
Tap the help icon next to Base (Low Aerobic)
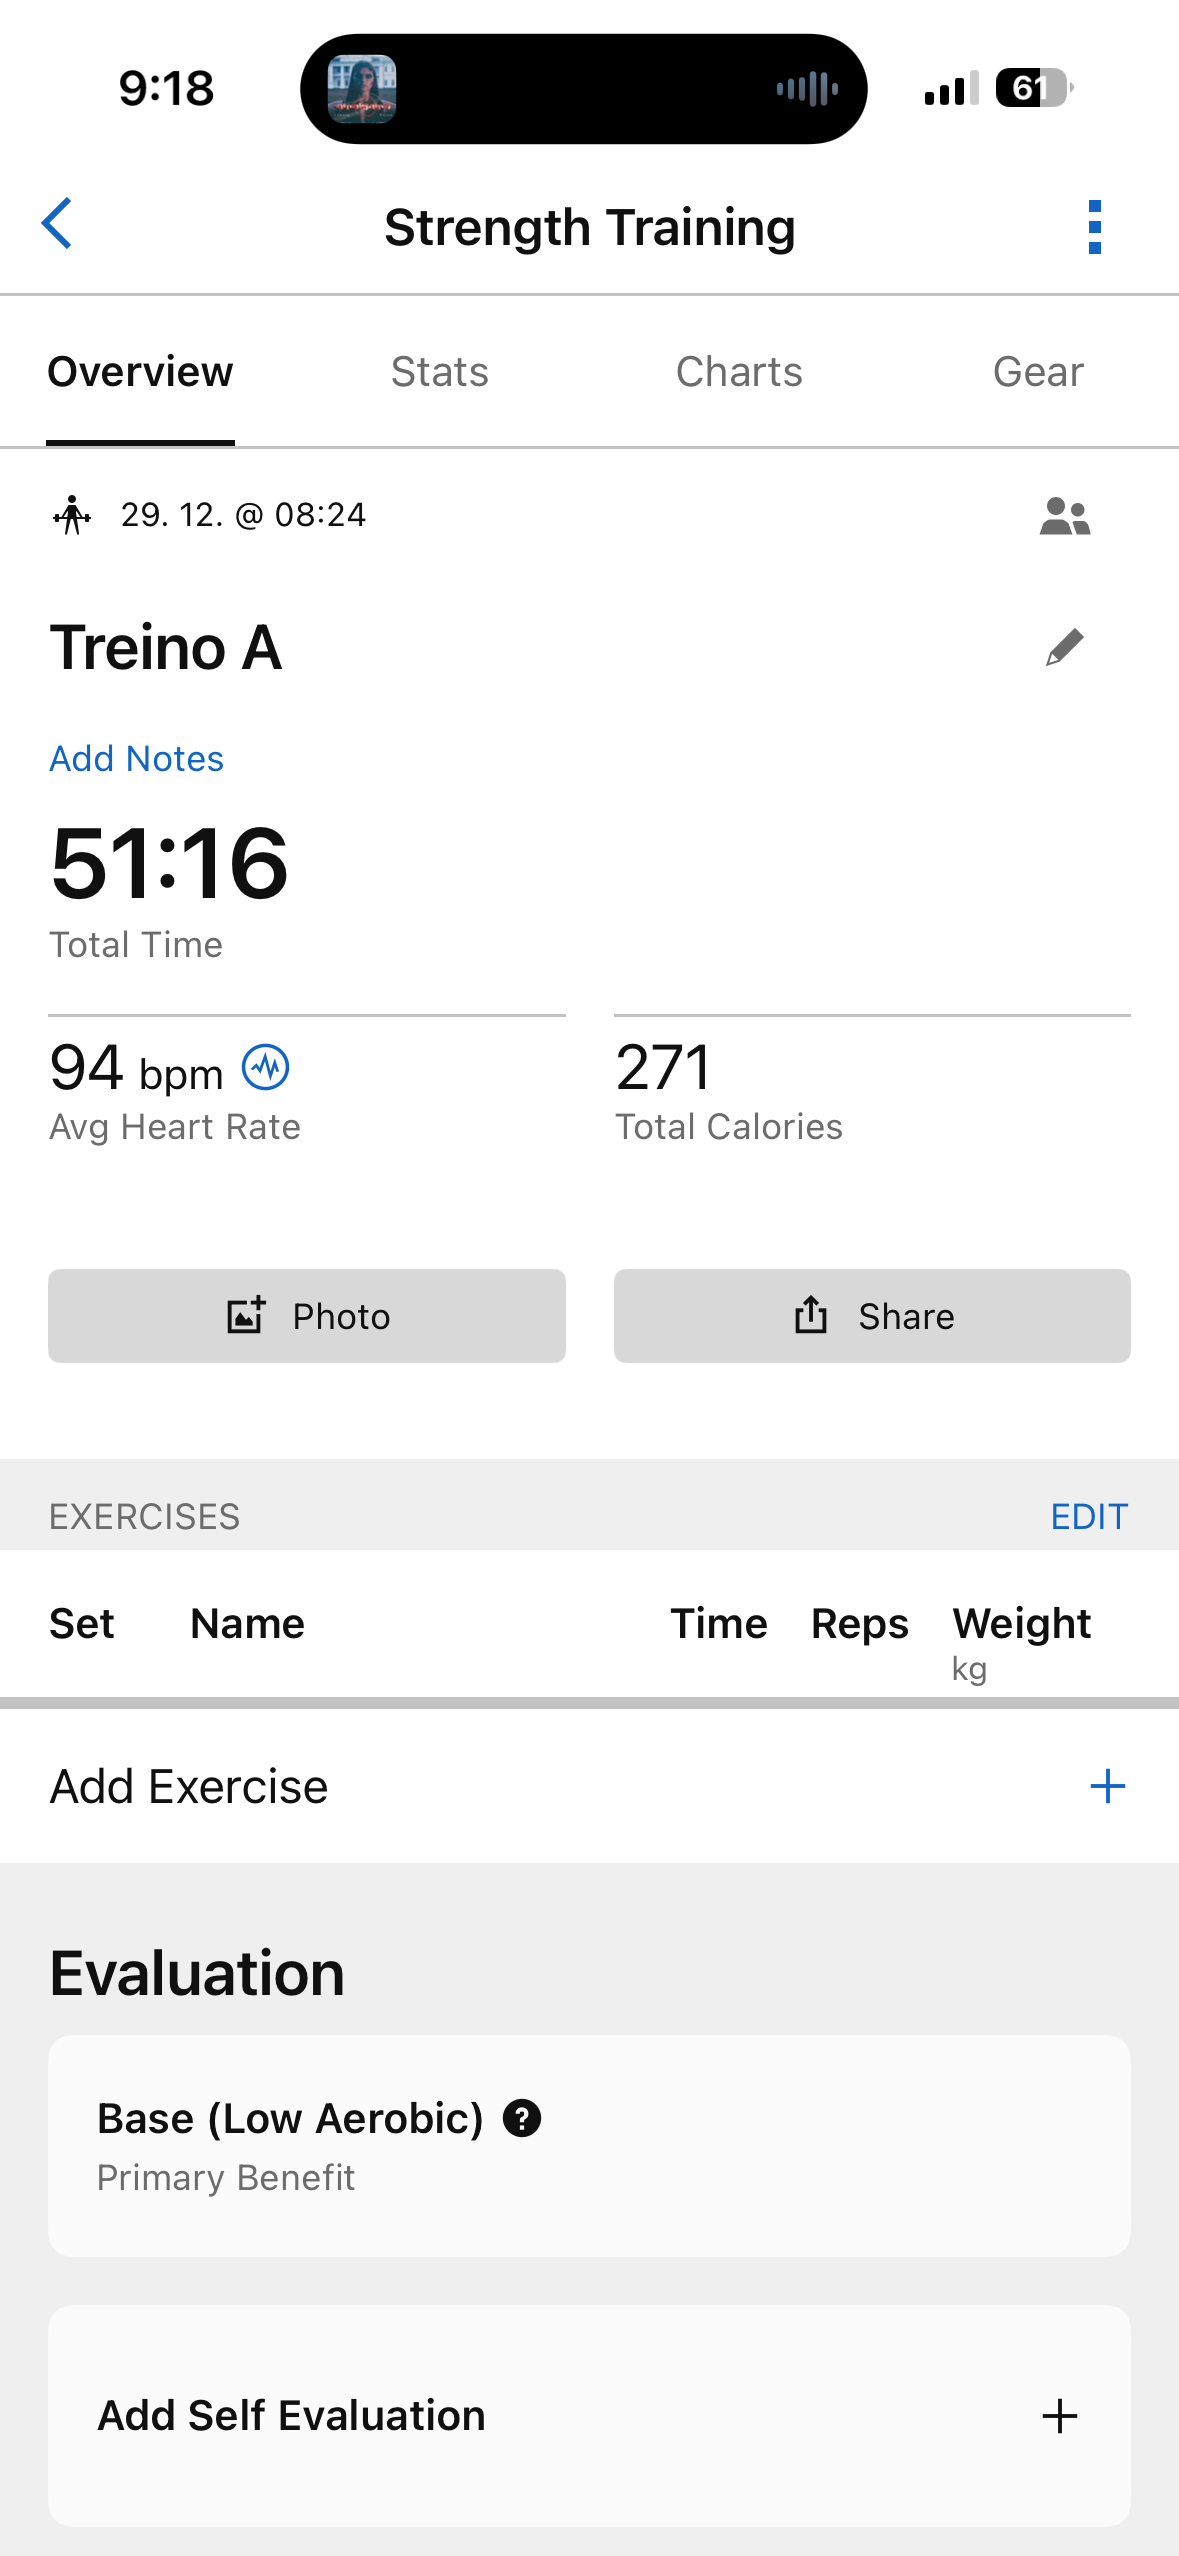coord(522,2117)
